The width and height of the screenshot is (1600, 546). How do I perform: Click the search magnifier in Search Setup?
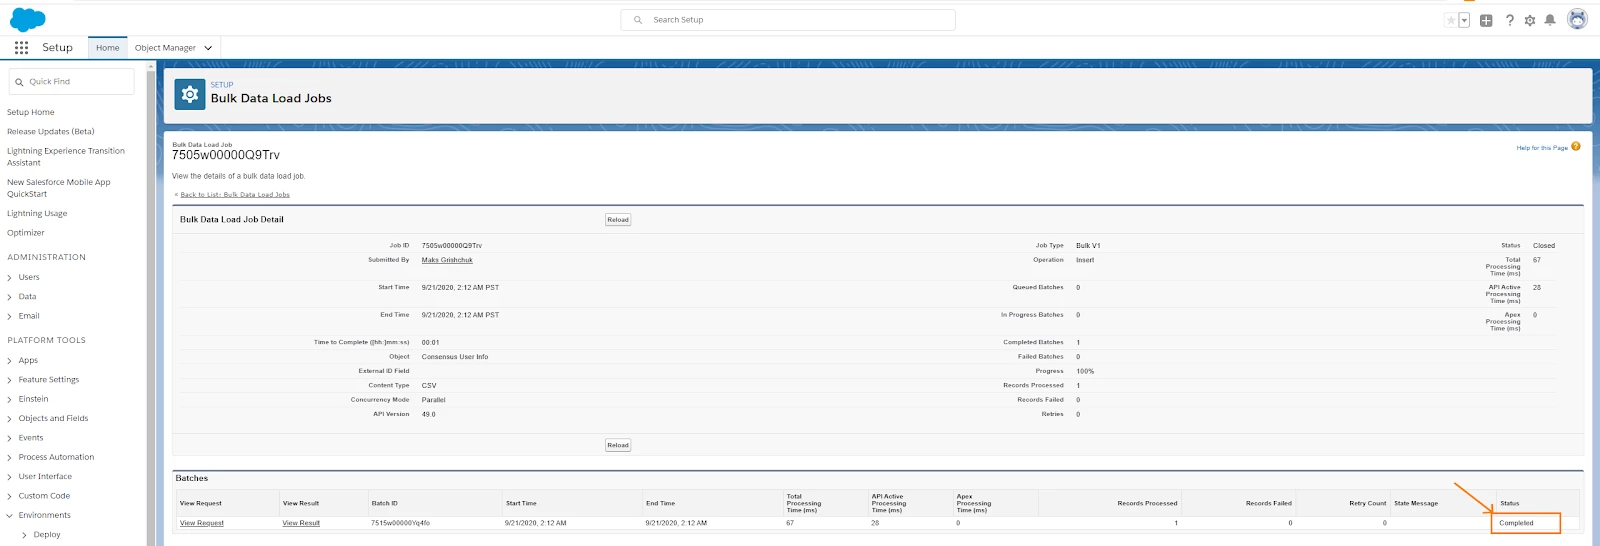(x=638, y=20)
